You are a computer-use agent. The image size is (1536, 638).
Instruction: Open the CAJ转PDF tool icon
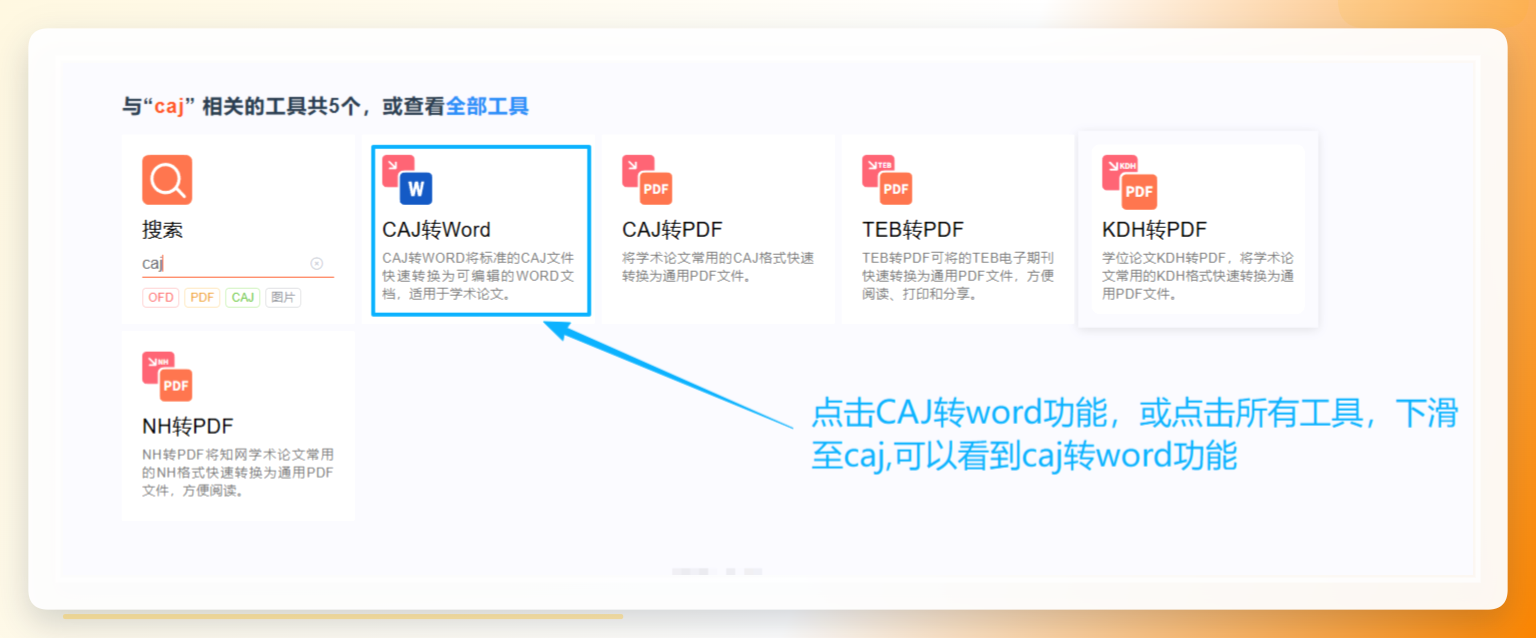tap(647, 180)
